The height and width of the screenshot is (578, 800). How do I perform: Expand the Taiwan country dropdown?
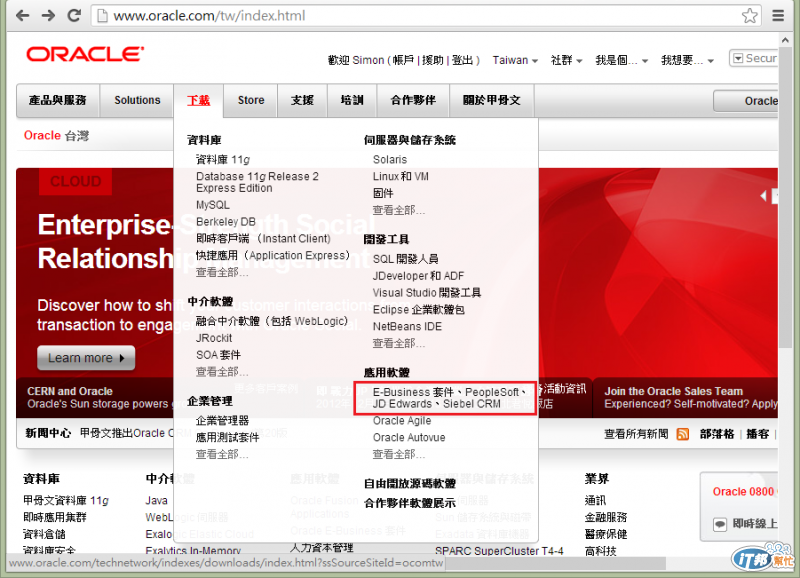515,60
